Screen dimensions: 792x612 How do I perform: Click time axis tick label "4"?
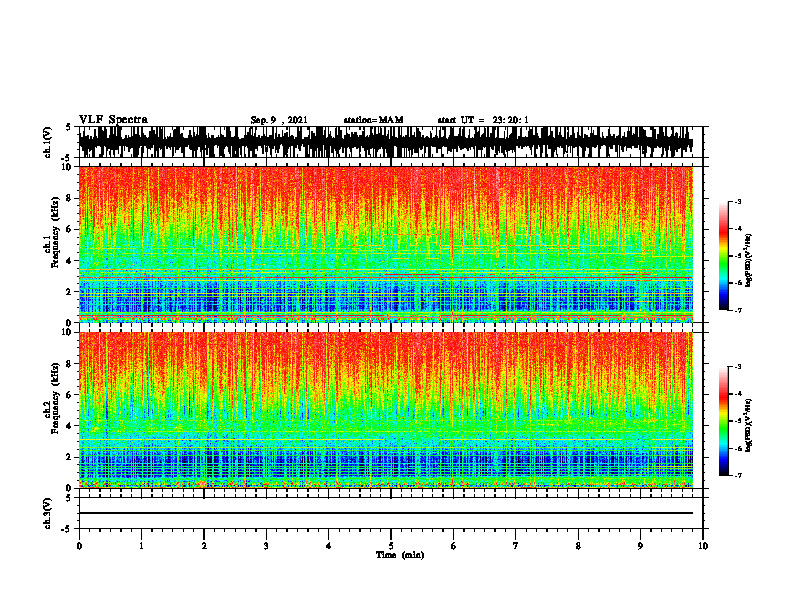tap(329, 546)
